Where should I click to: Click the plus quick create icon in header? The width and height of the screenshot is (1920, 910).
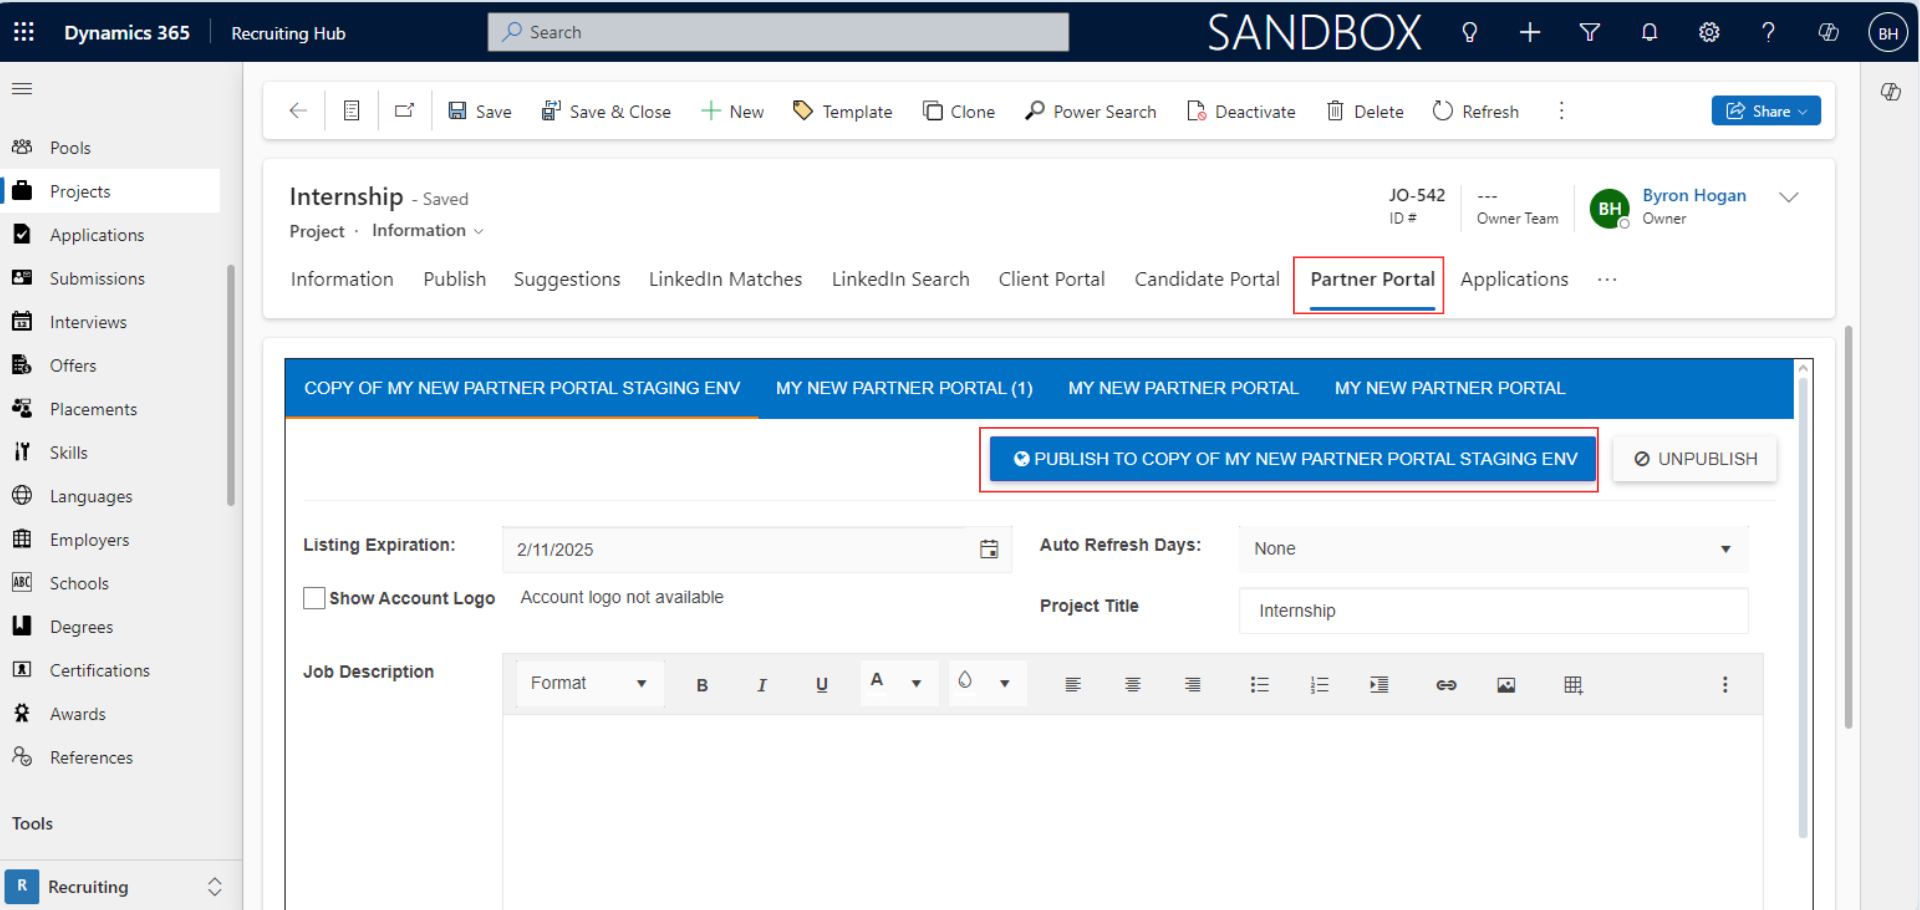(x=1529, y=32)
